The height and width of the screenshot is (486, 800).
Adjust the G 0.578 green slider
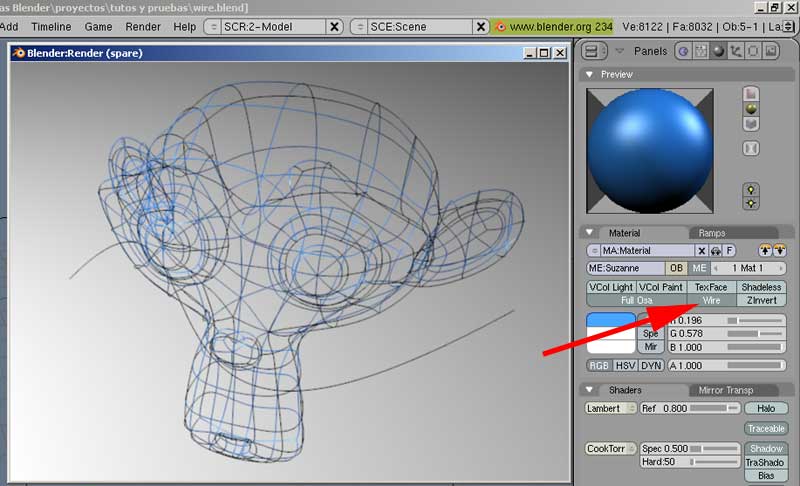(x=727, y=334)
